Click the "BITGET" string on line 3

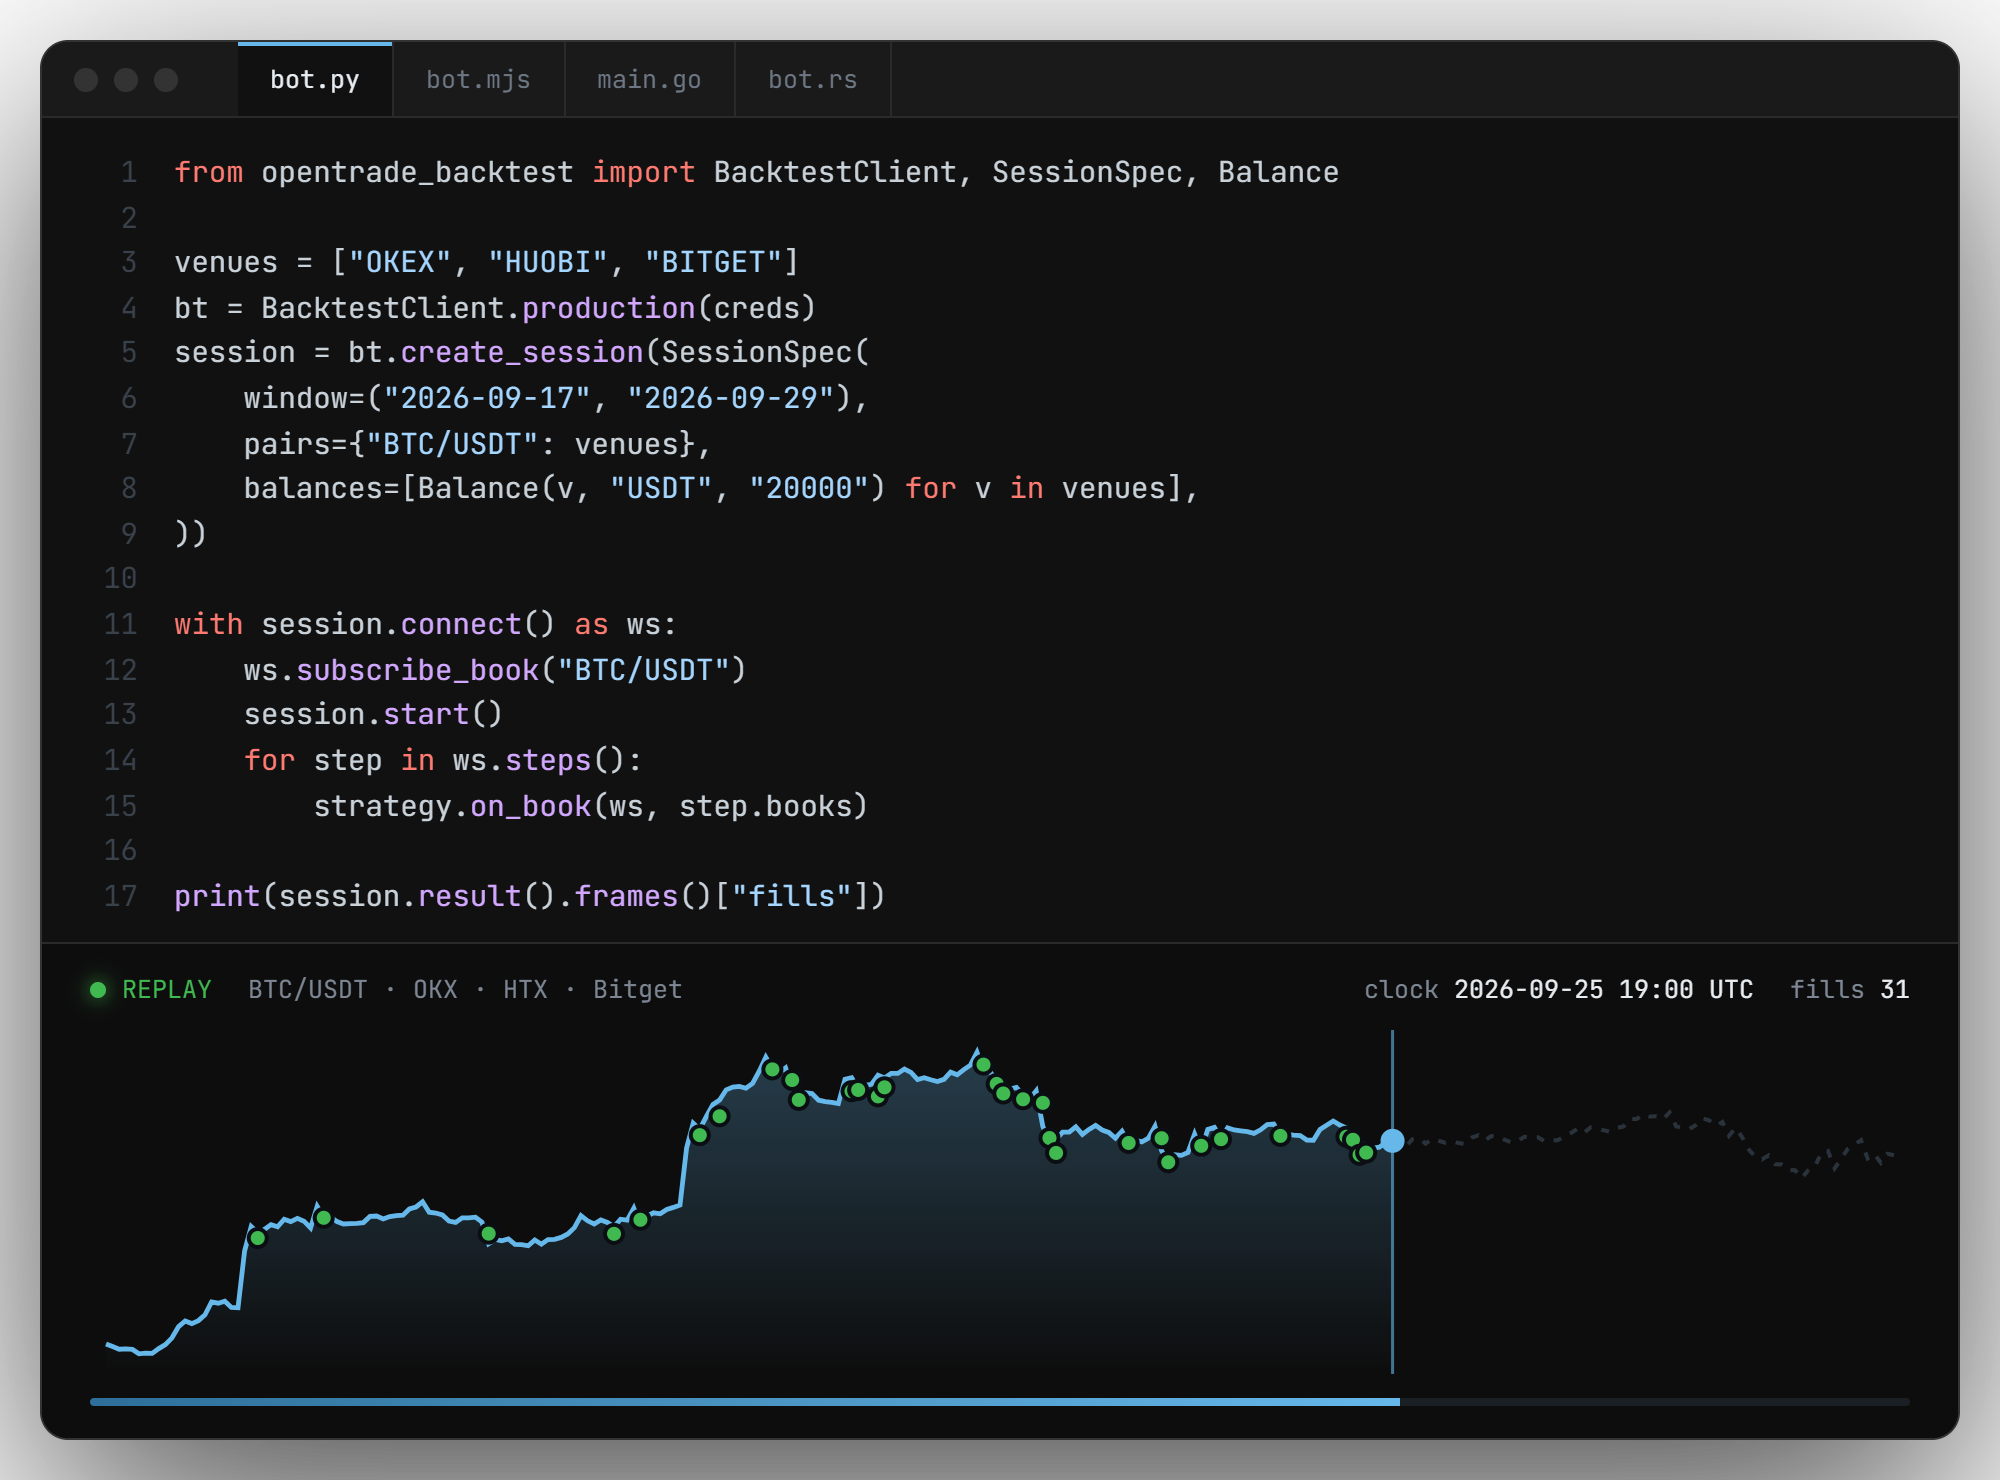pyautogui.click(x=713, y=263)
